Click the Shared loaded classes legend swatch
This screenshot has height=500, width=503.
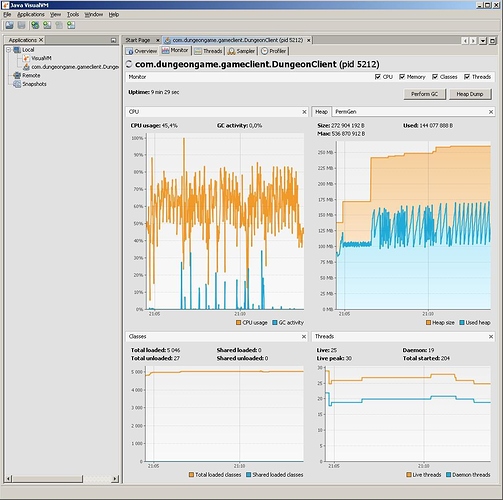coord(248,475)
